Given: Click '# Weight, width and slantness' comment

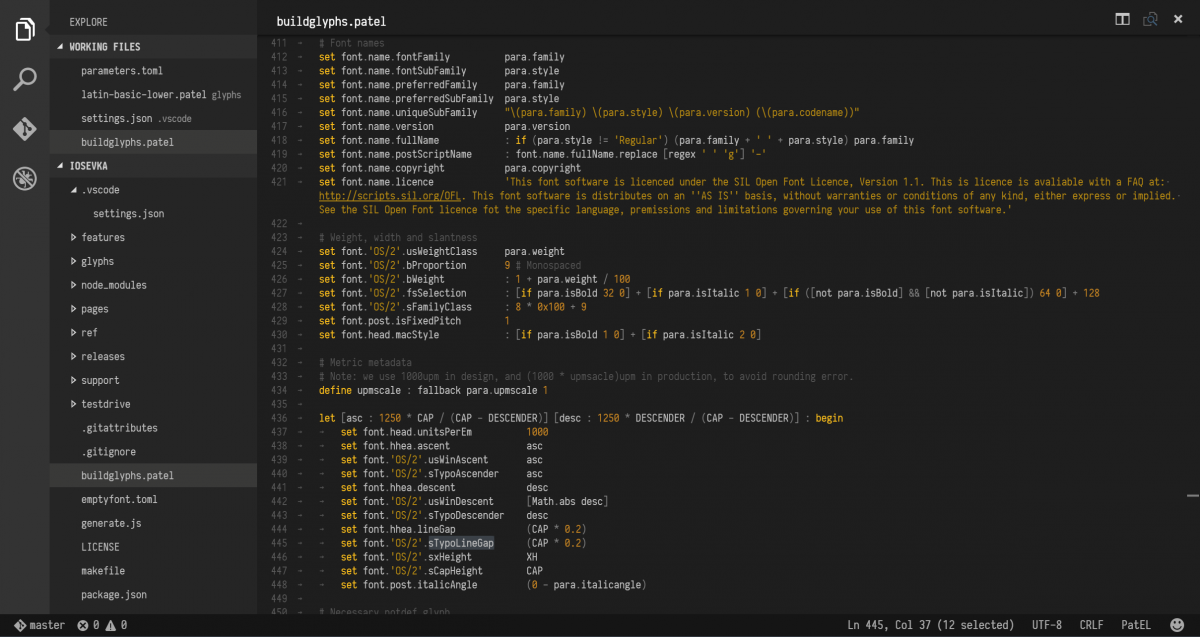Looking at the screenshot, I should pos(398,237).
